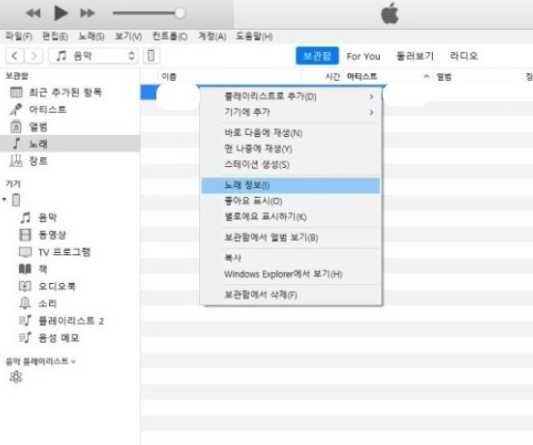Select the 보관함 tab
The image size is (533, 445).
coord(317,56)
